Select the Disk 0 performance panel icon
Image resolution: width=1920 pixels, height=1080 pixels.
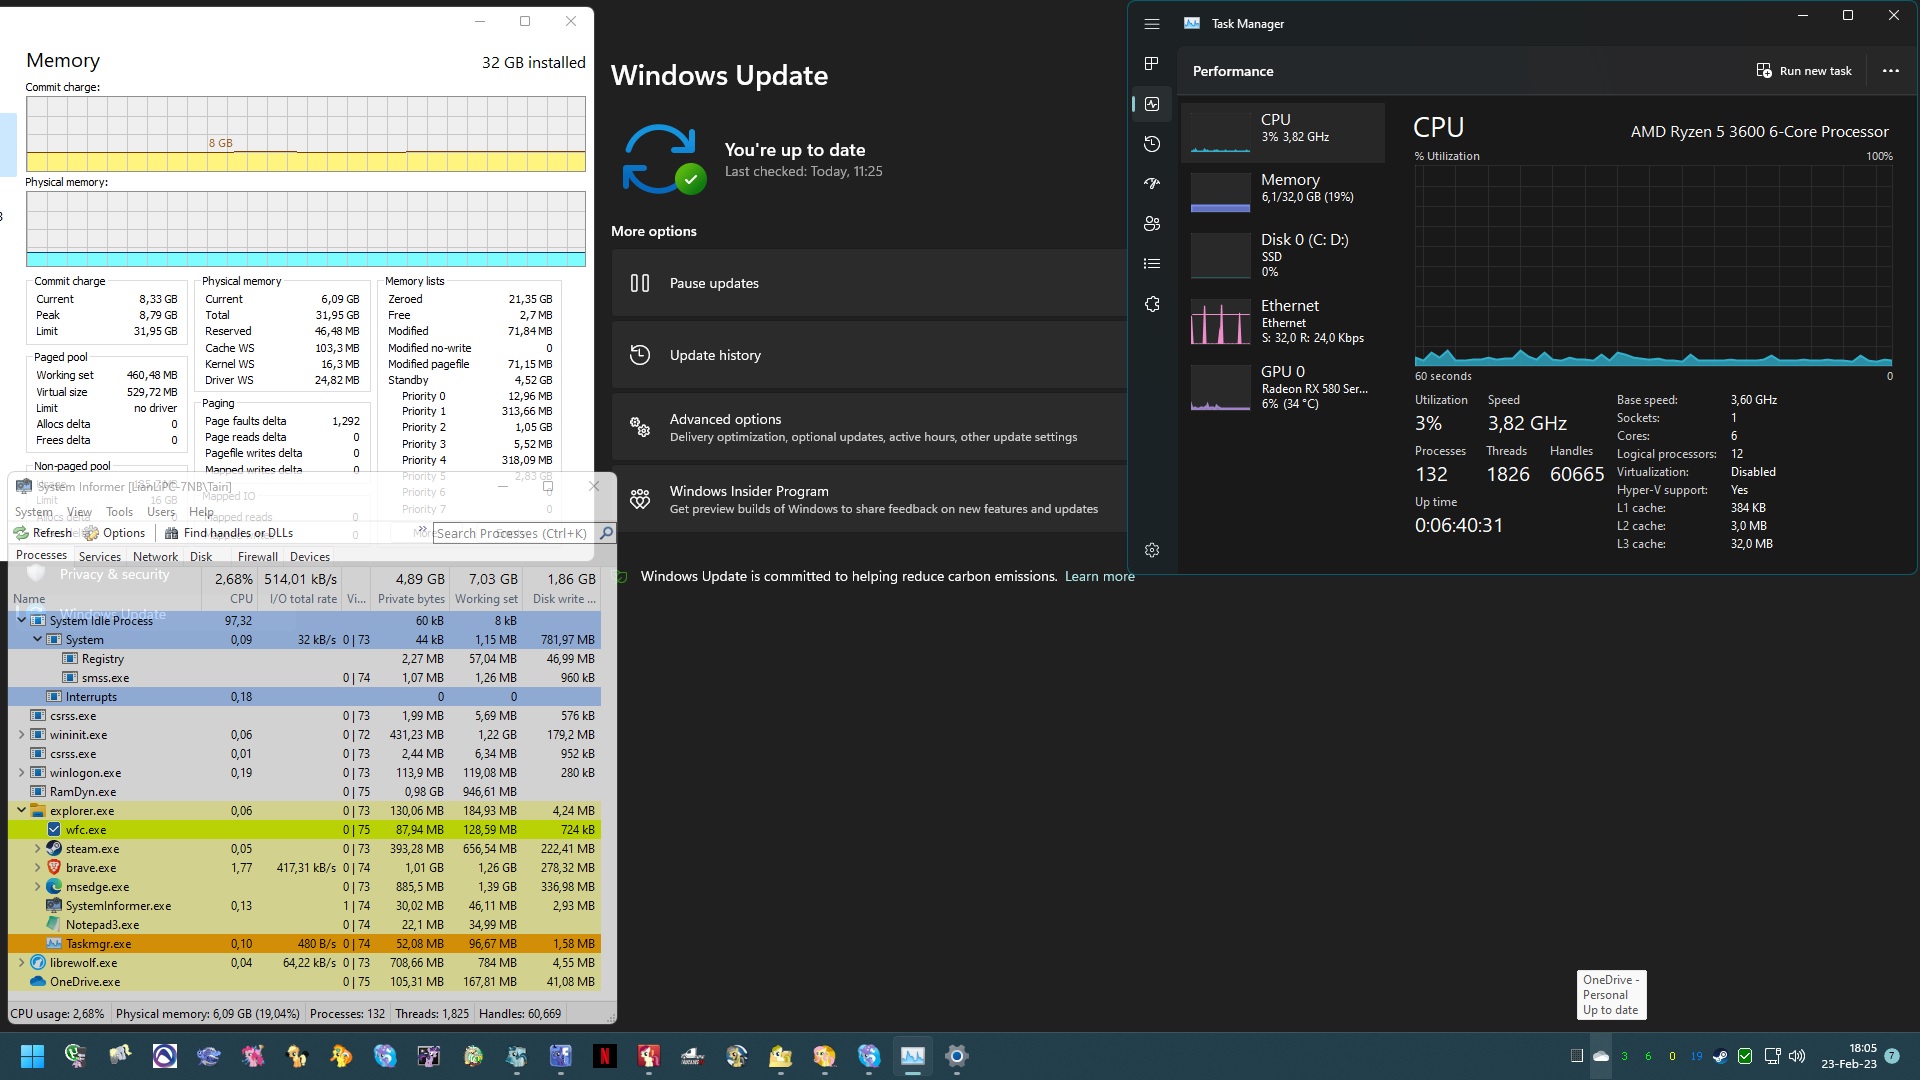point(1218,256)
